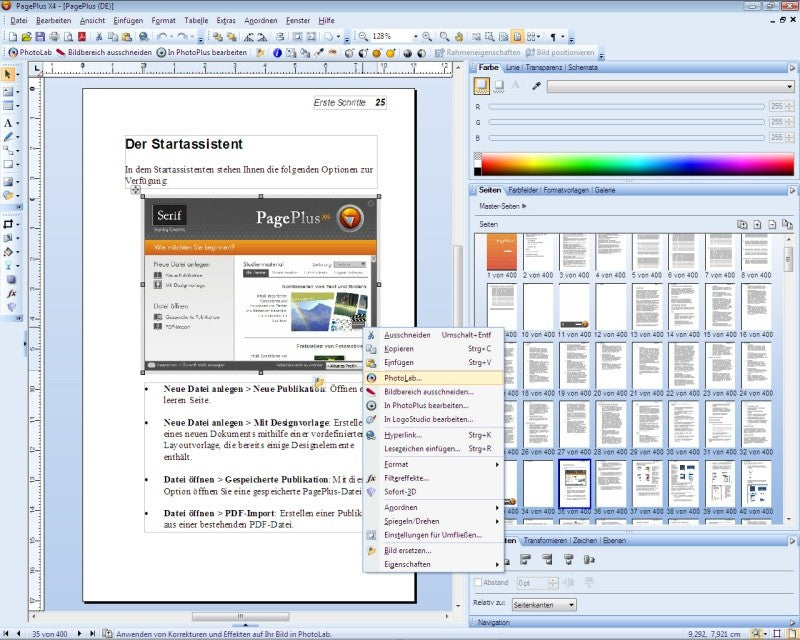The image size is (800, 640).
Task: Open the Spiegeln/Drehen submenu
Action: tap(433, 522)
